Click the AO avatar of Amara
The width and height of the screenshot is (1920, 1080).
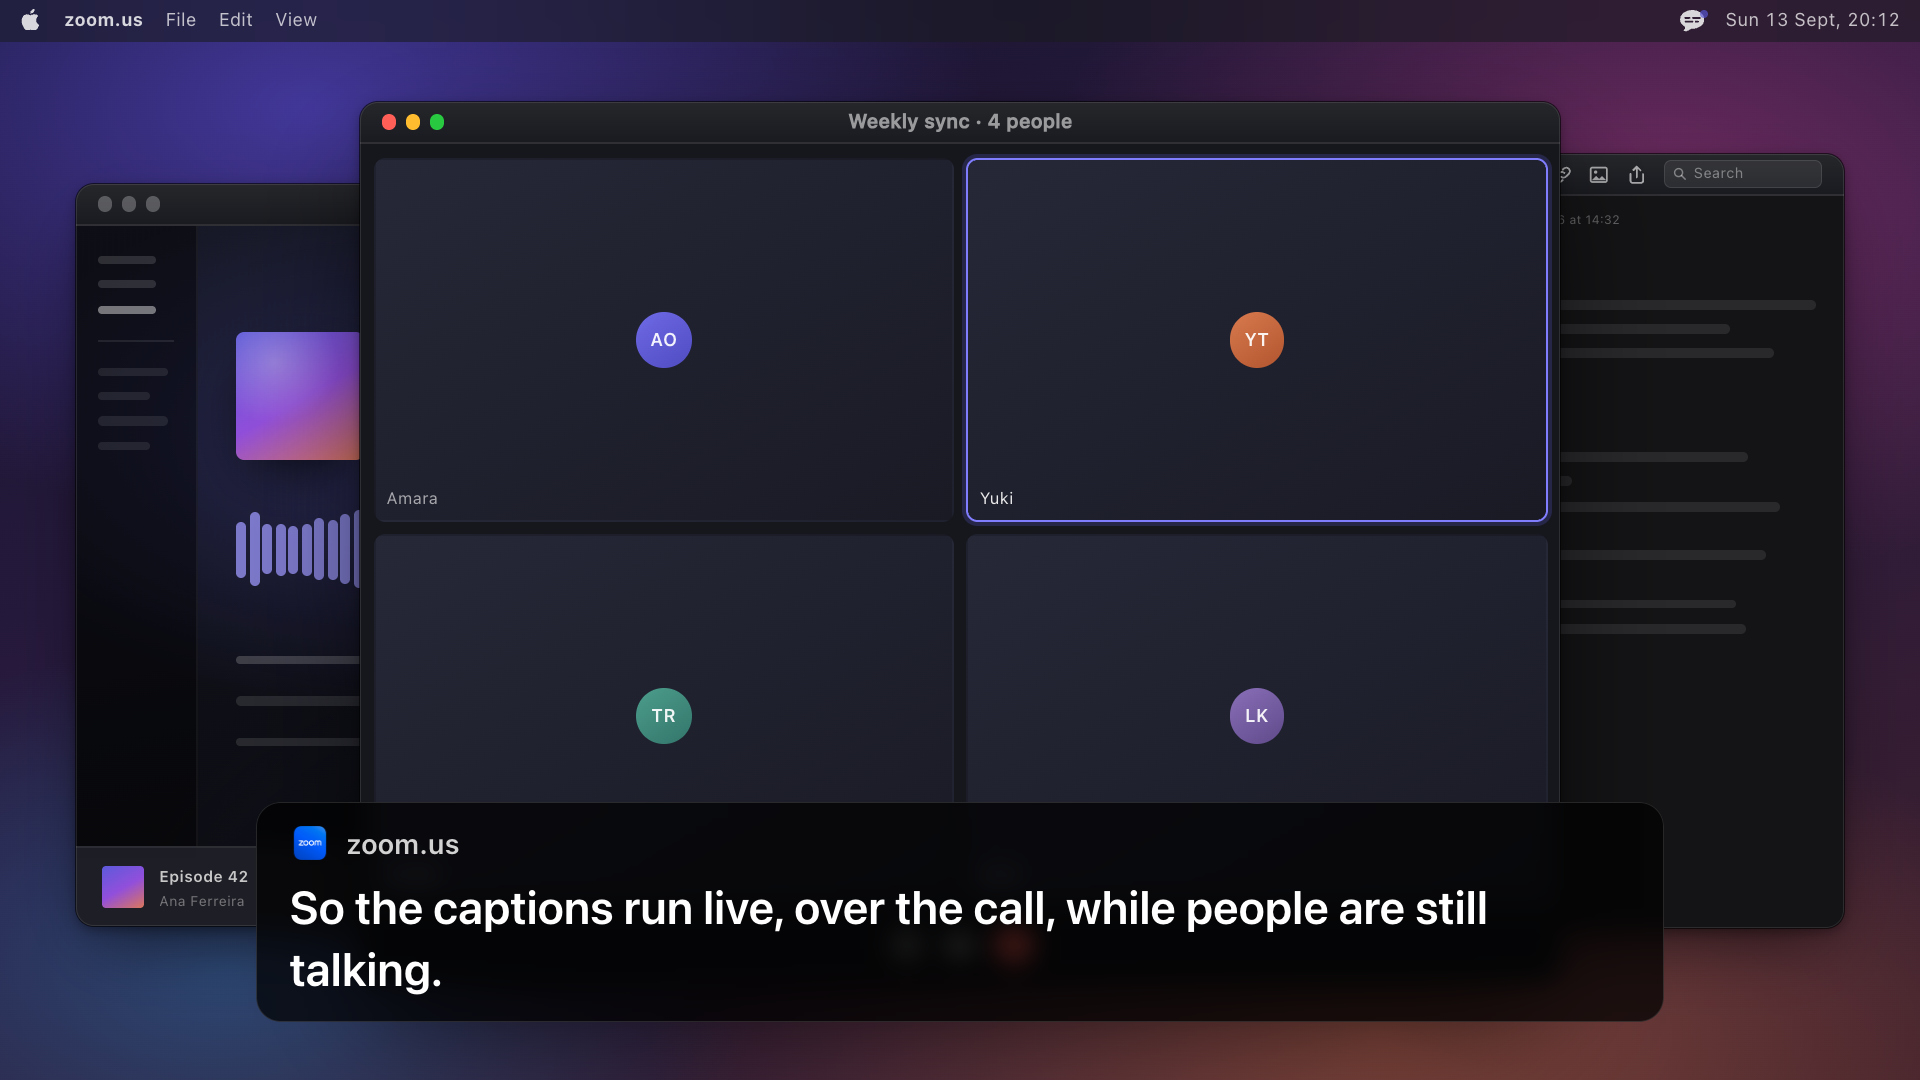664,340
